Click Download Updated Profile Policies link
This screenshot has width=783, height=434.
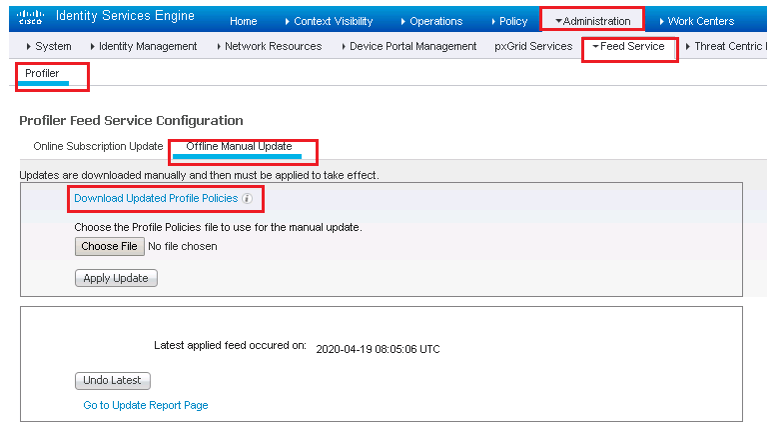click(156, 198)
